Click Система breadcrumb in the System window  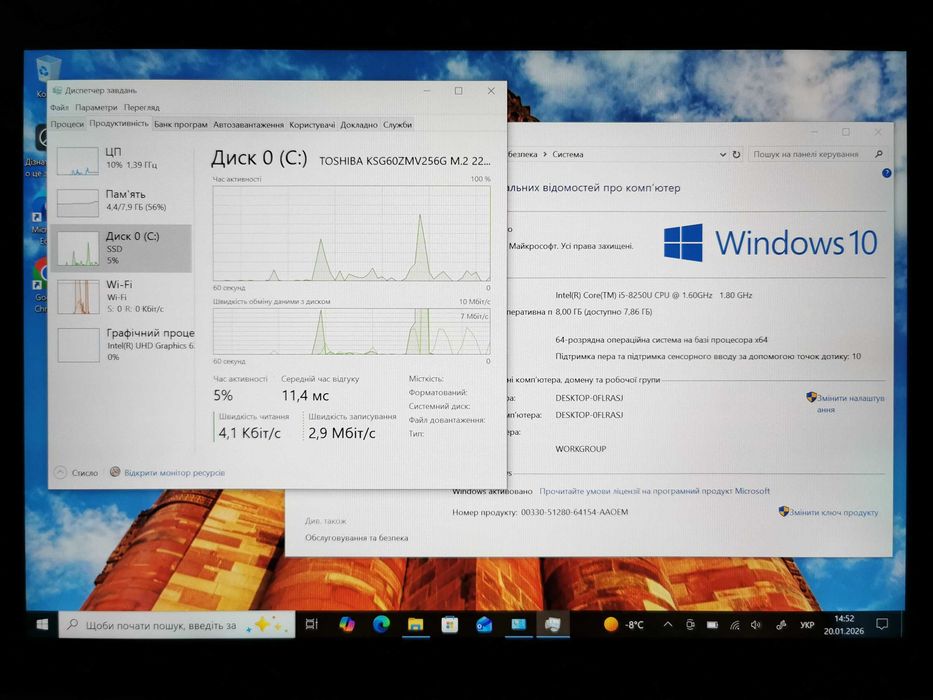click(x=568, y=154)
